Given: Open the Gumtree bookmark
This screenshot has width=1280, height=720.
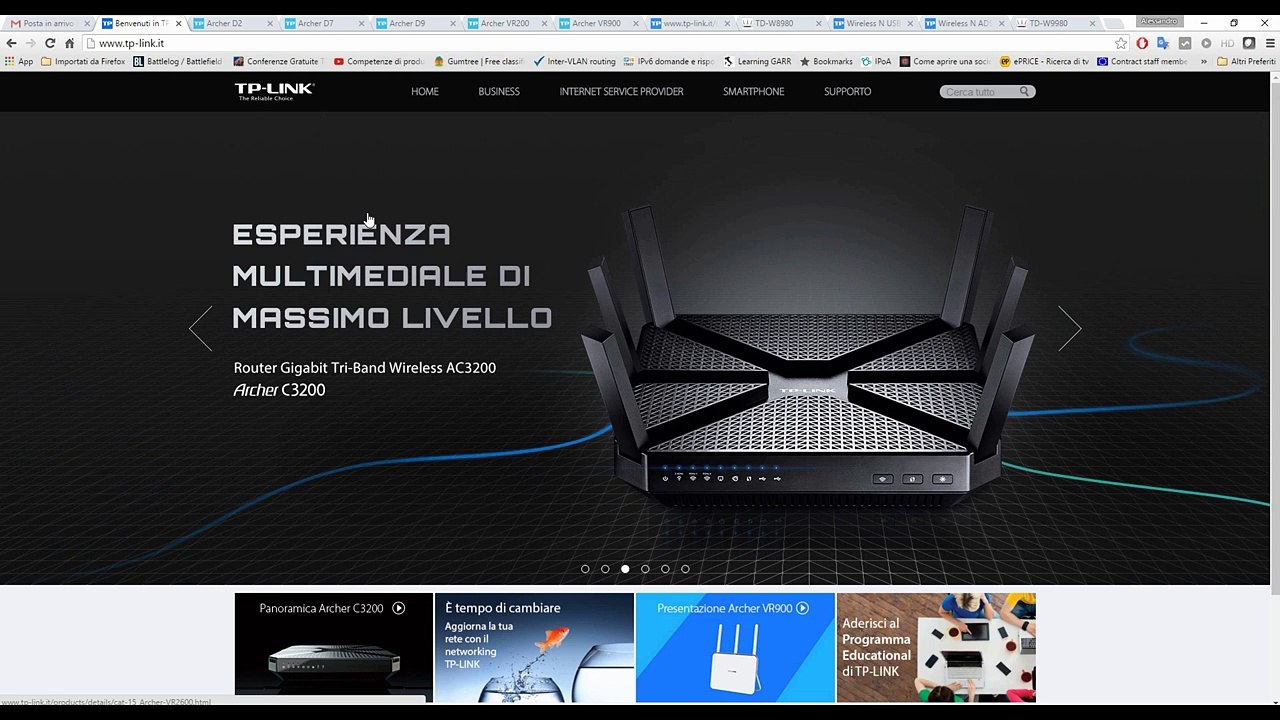Looking at the screenshot, I should 479,61.
